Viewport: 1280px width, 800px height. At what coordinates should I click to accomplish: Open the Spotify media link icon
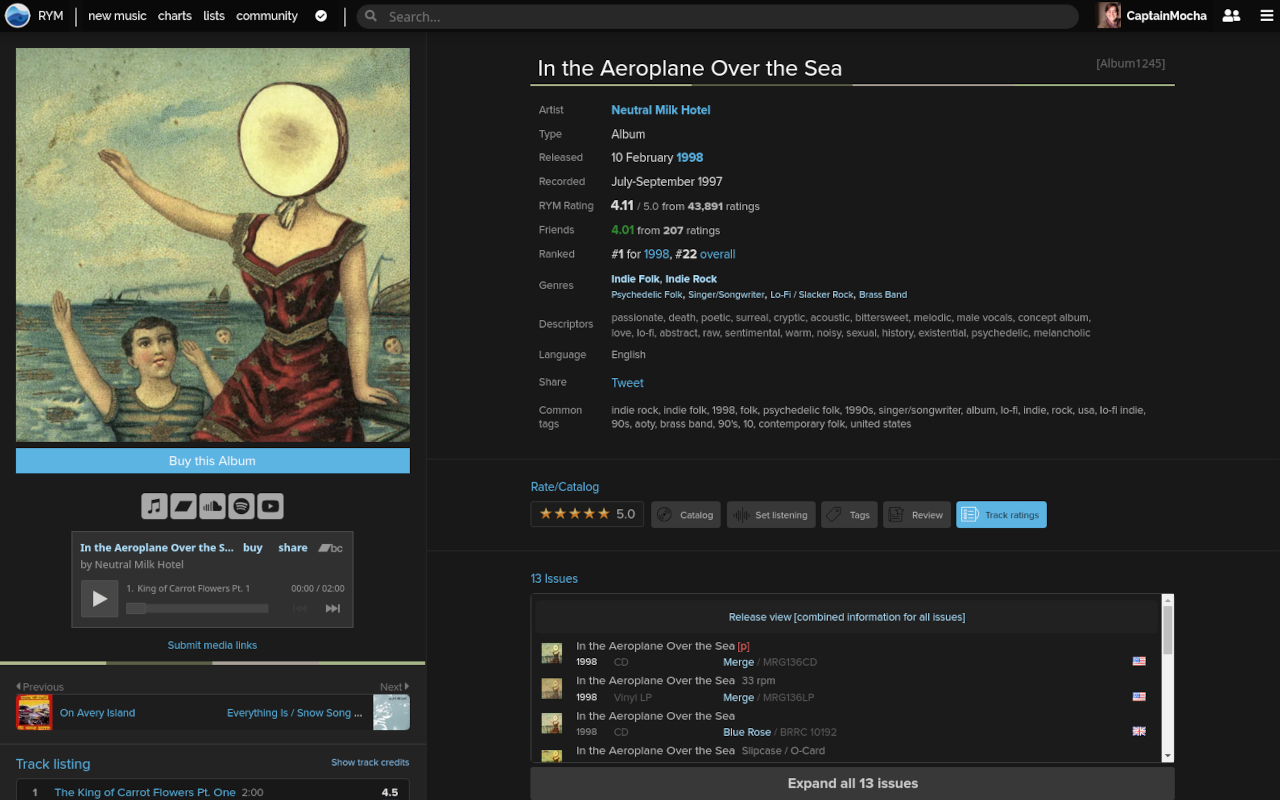coord(241,506)
